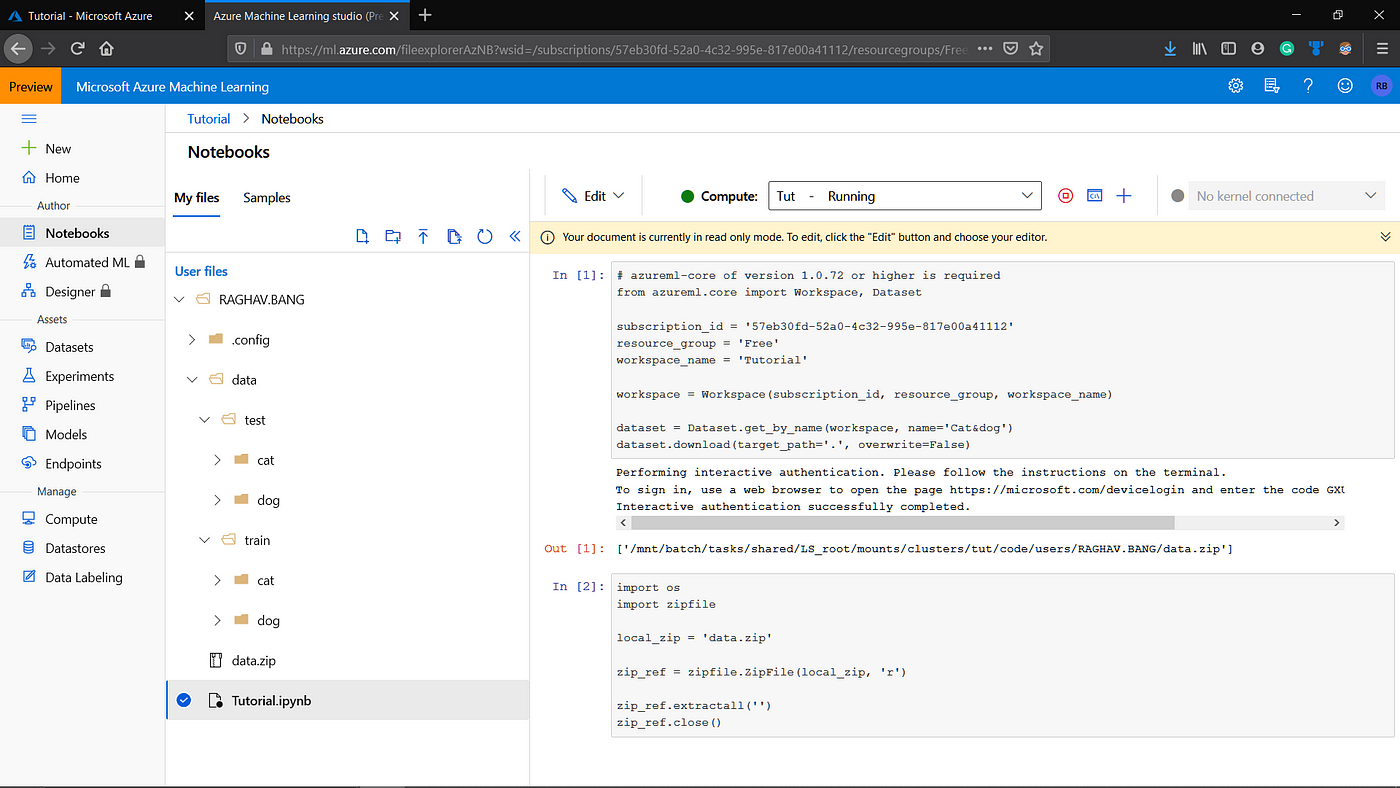Show Firefox sidebars icon
Viewport: 1400px width, 788px height.
click(x=1228, y=48)
